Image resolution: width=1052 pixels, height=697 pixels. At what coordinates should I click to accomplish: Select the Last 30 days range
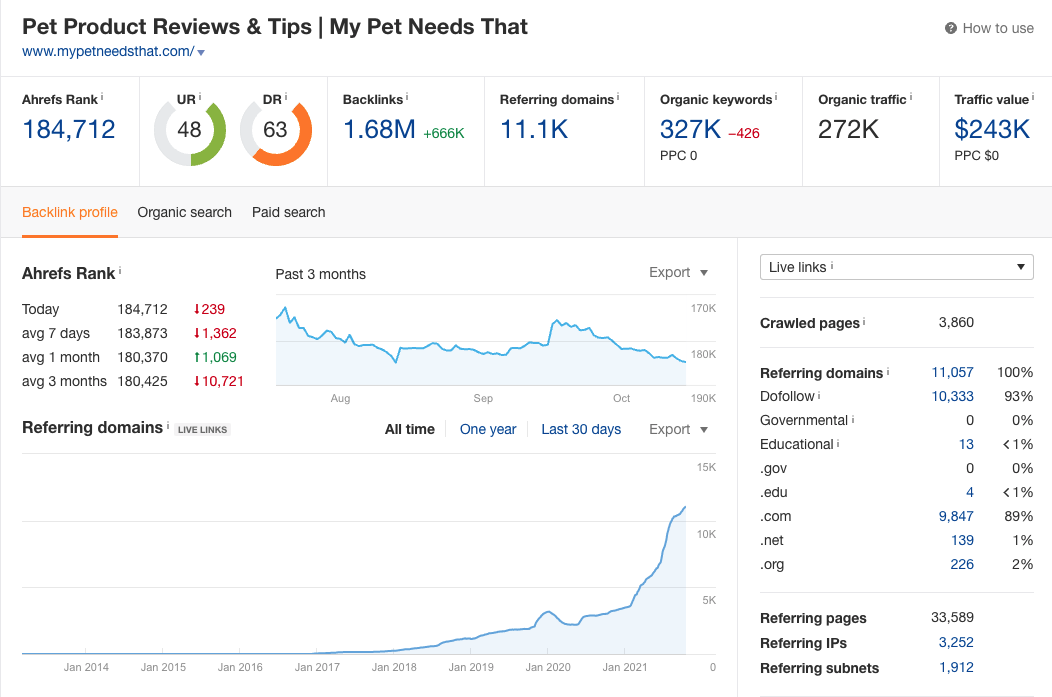click(581, 429)
